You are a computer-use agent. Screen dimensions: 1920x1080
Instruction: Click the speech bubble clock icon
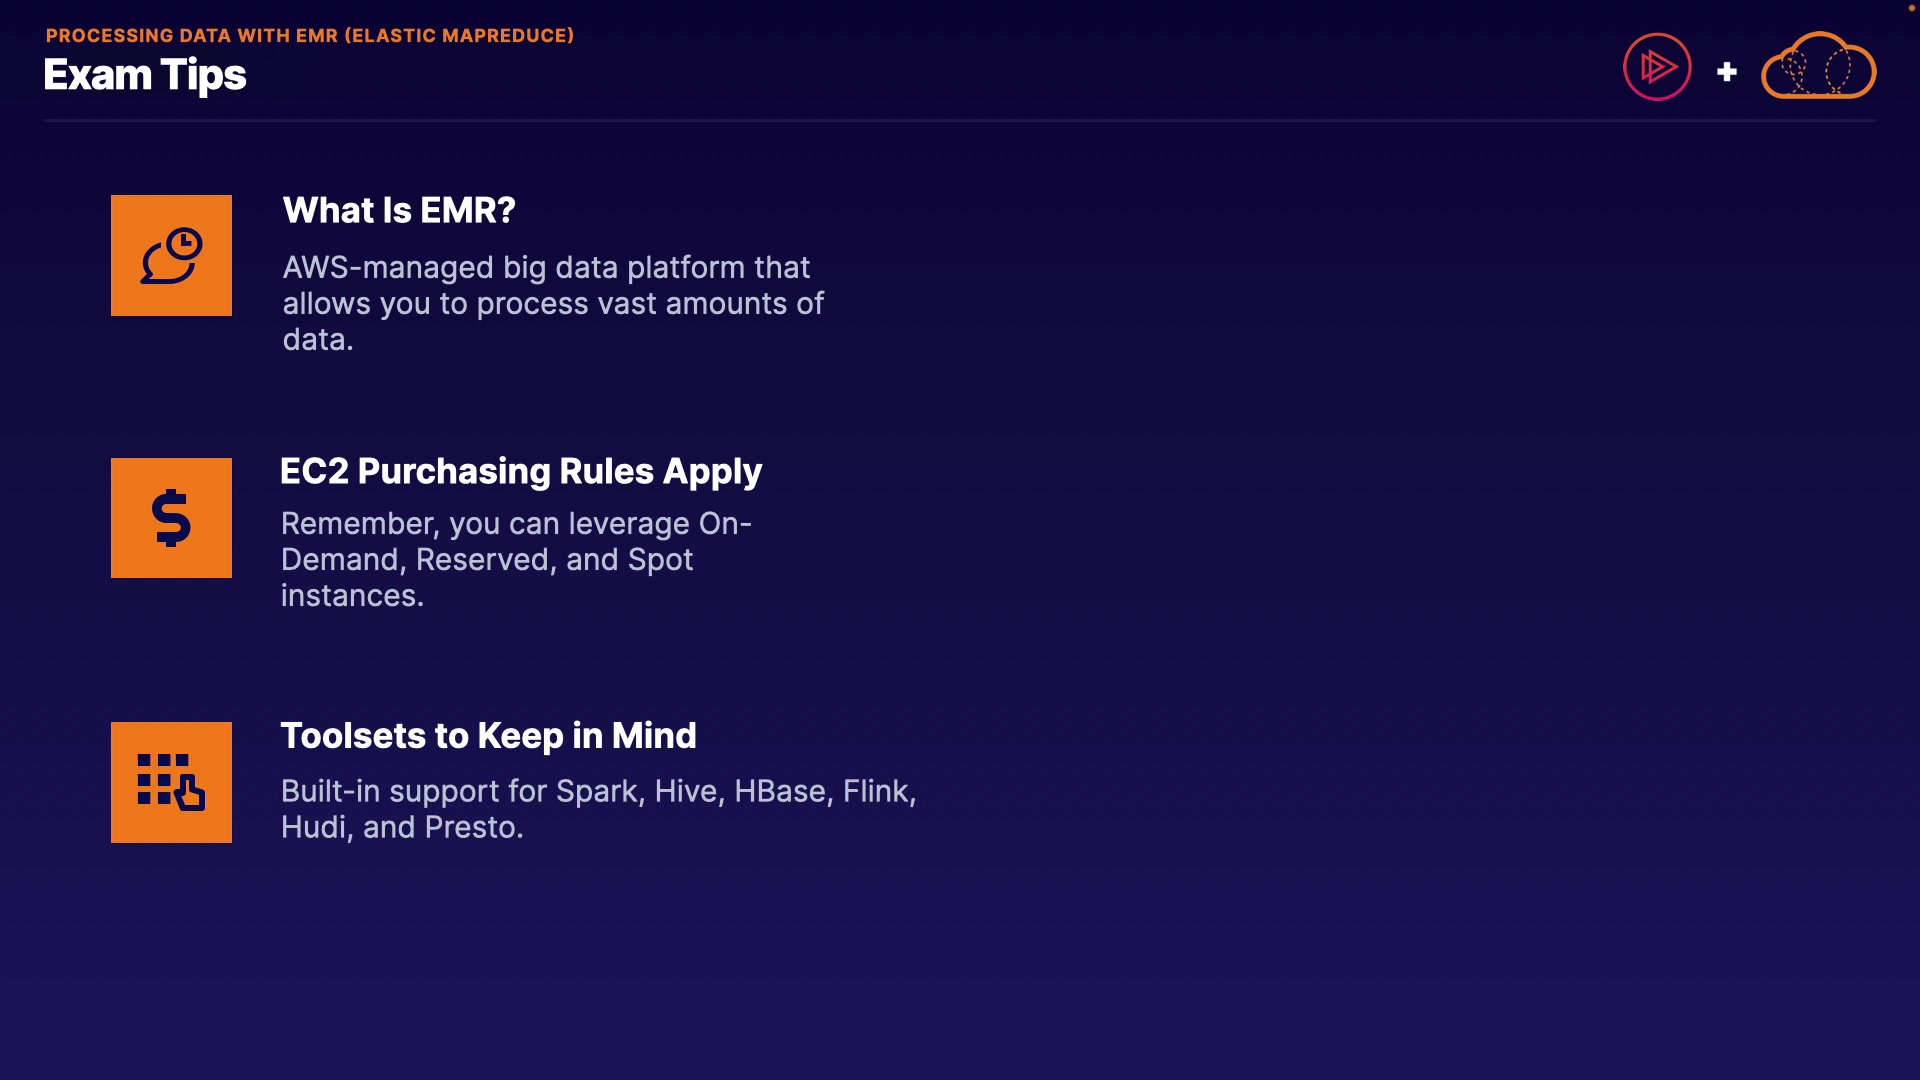point(171,256)
